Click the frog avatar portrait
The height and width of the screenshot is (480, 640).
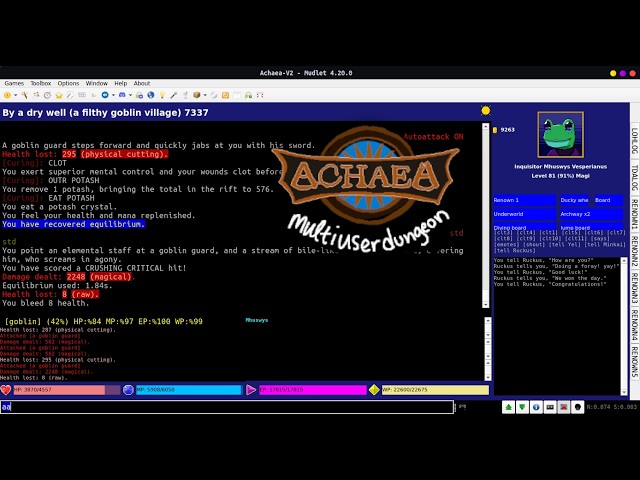point(560,135)
